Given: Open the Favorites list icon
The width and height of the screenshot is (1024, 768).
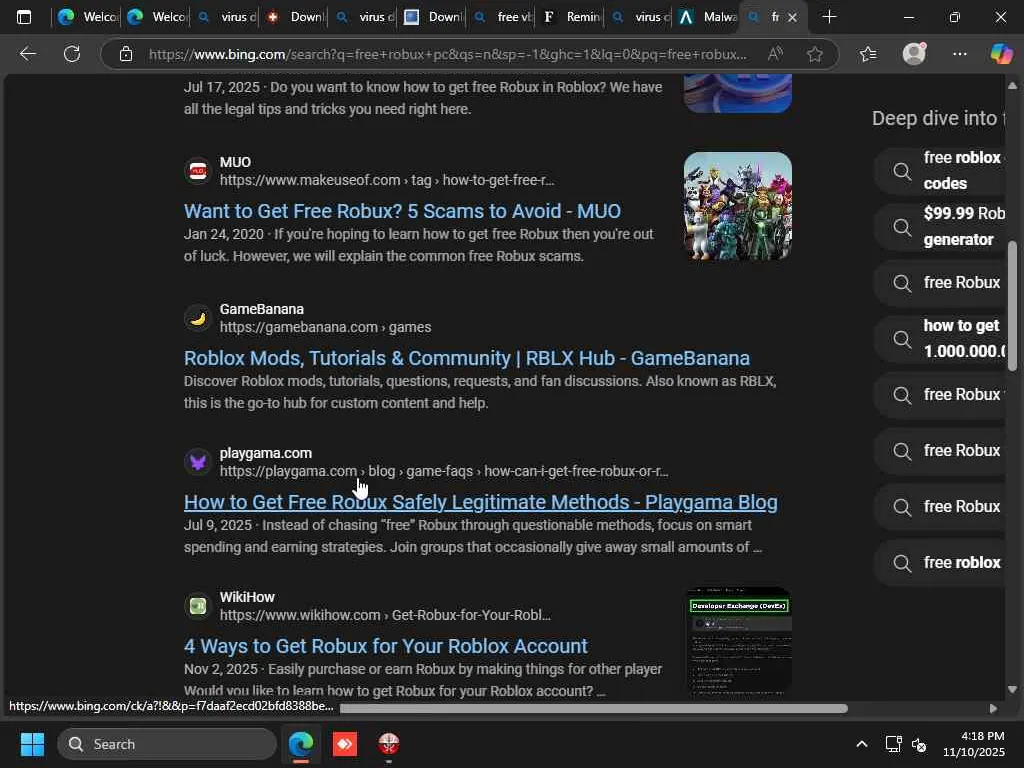Looking at the screenshot, I should pos(868,54).
